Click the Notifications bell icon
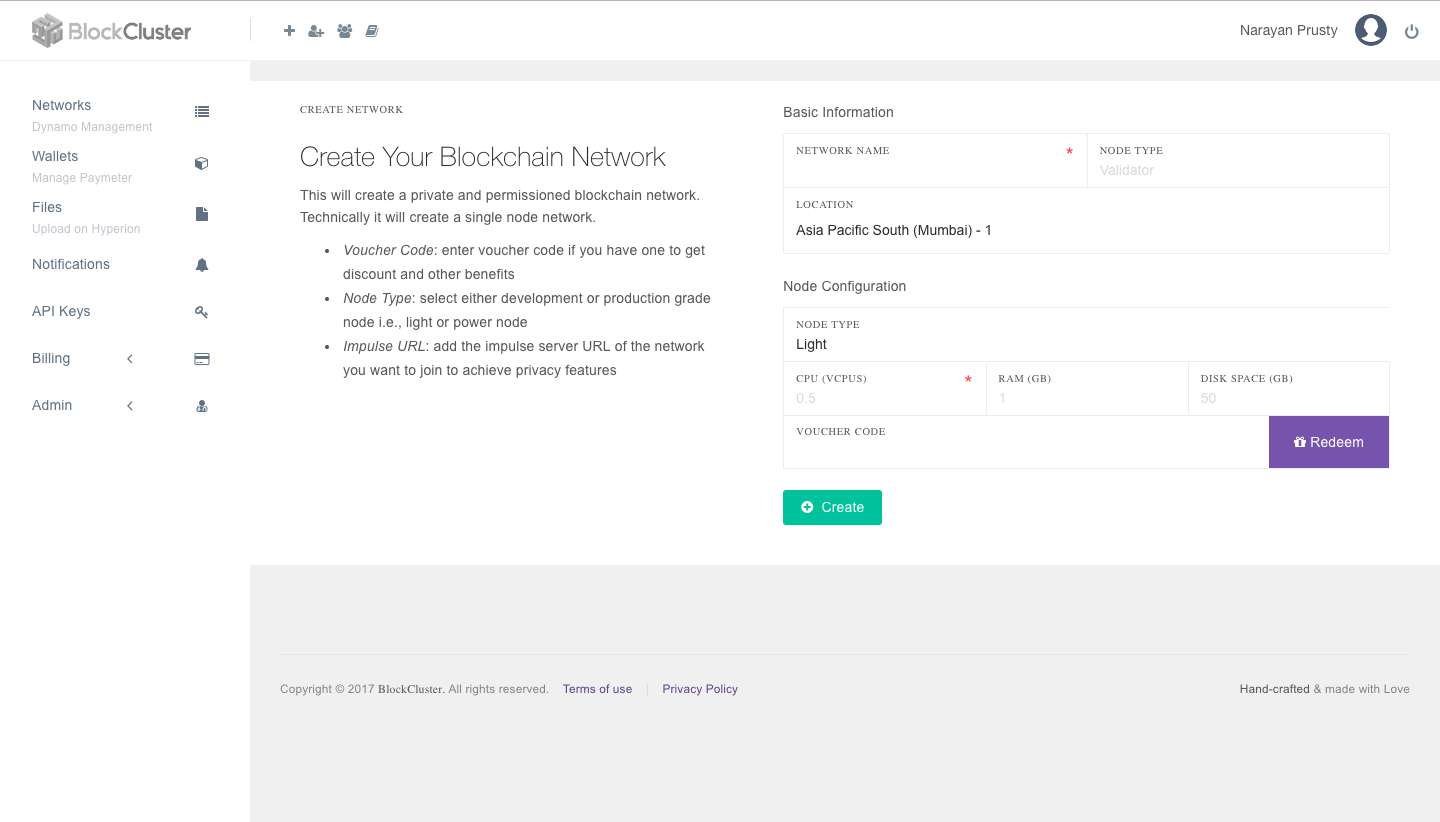The height and width of the screenshot is (822, 1440). pos(202,264)
